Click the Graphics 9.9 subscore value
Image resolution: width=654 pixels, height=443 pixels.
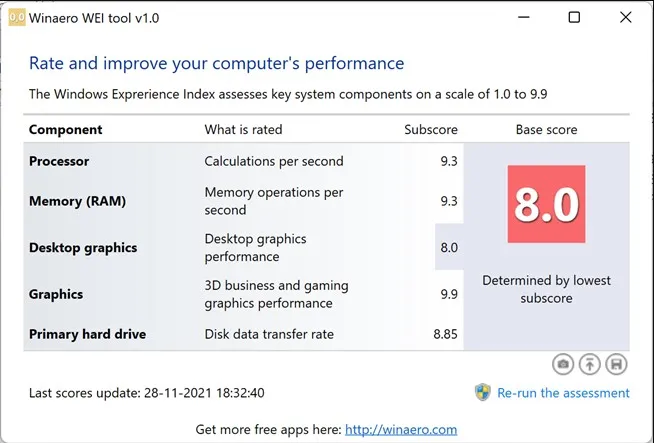tap(448, 294)
